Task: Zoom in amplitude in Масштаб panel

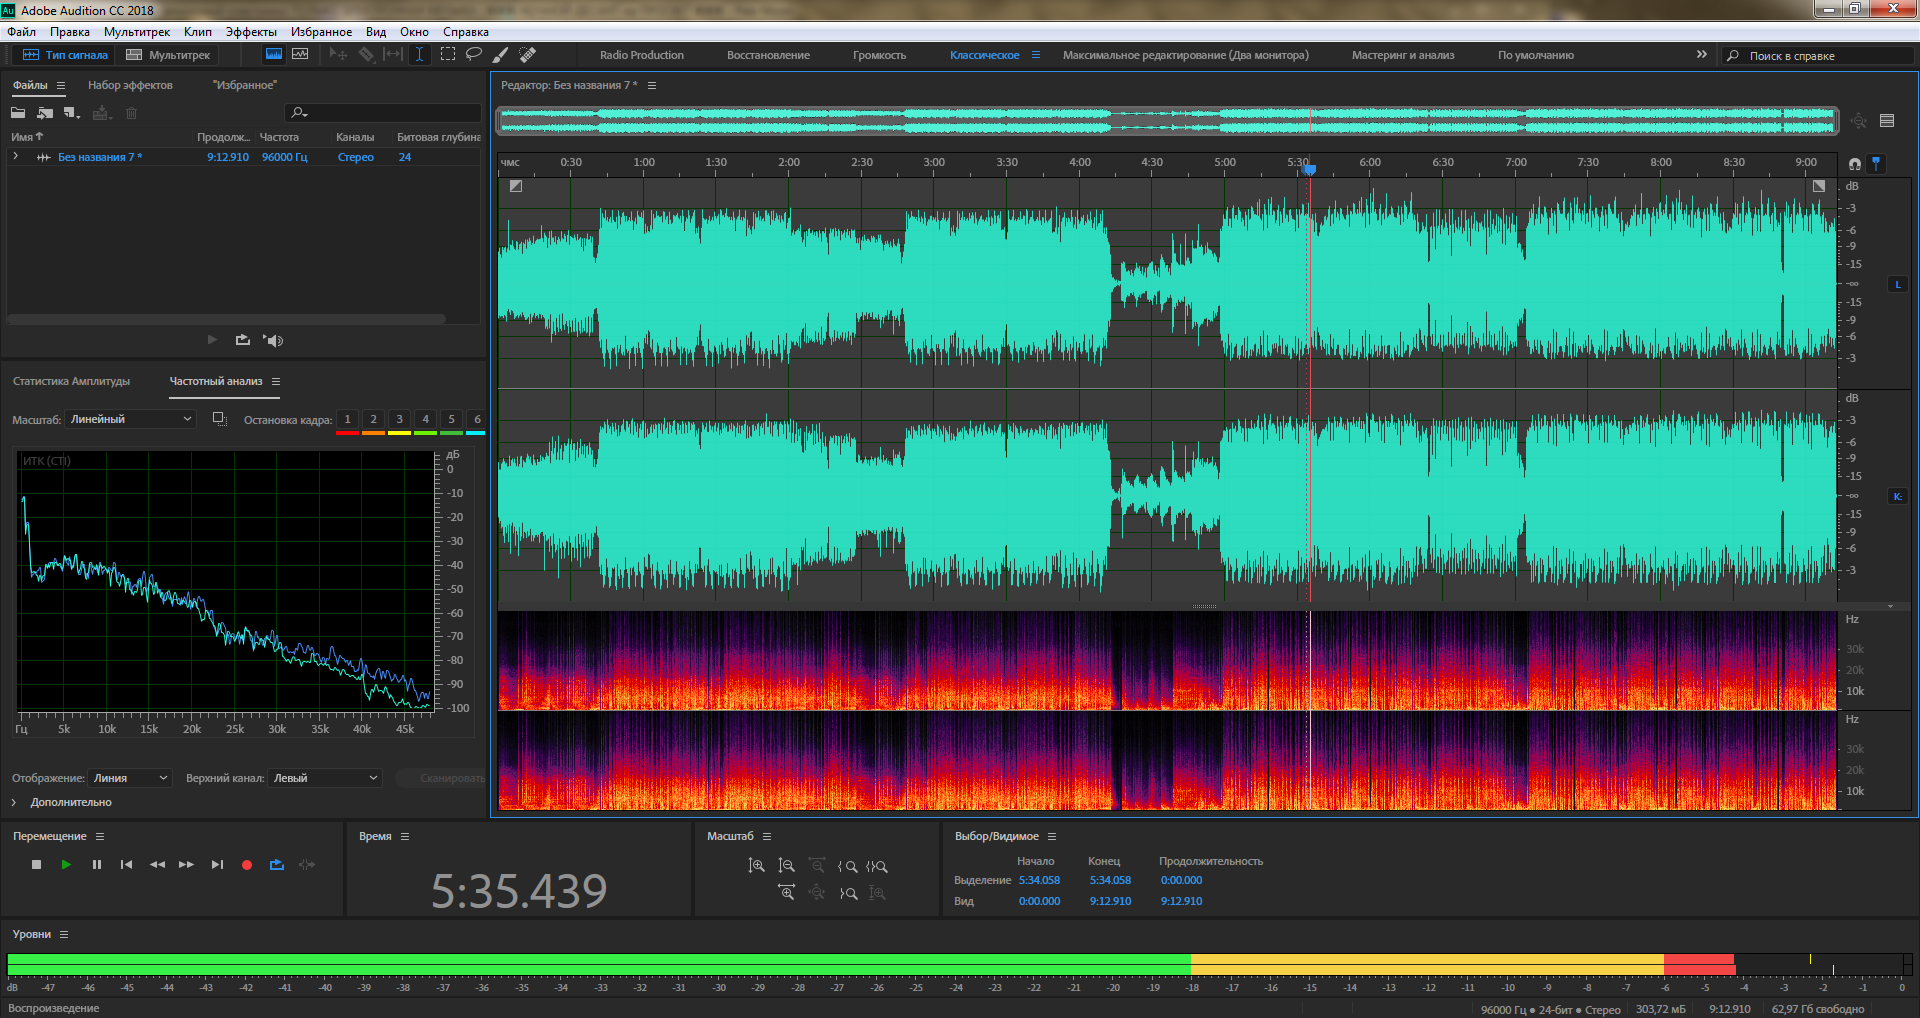Action: [756, 866]
